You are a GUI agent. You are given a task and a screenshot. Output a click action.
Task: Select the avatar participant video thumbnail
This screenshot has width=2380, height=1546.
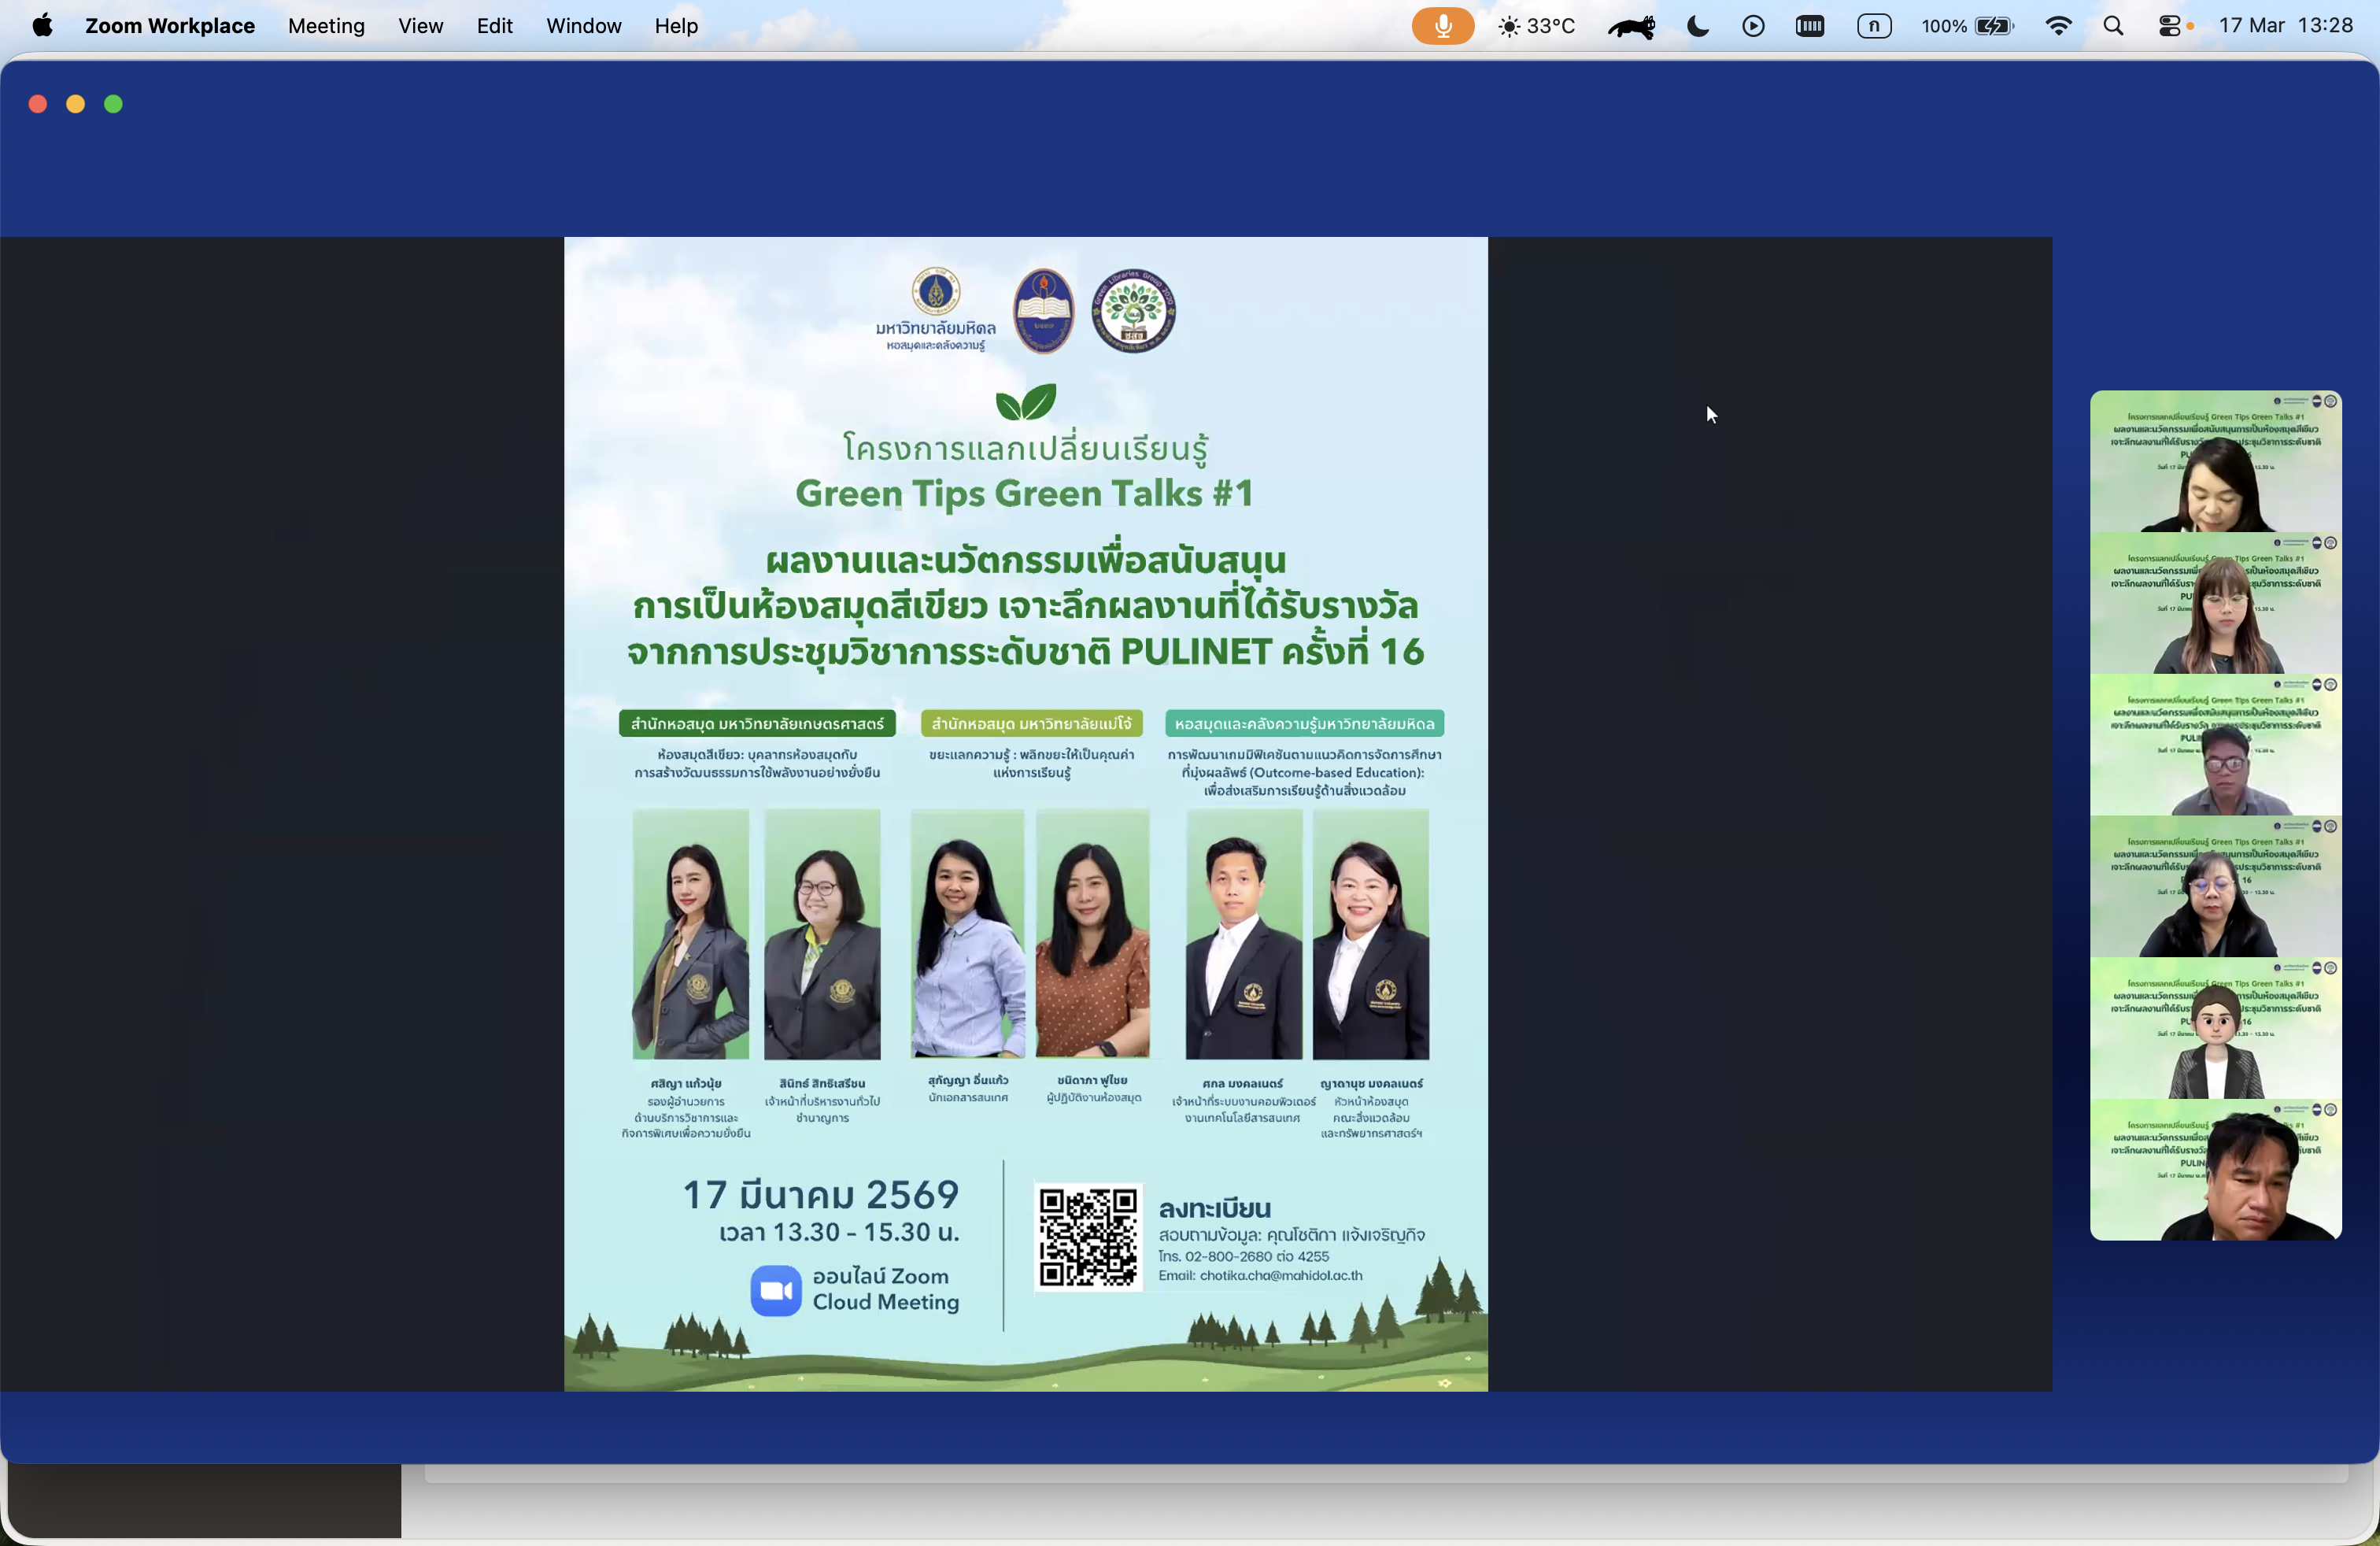point(2215,1028)
